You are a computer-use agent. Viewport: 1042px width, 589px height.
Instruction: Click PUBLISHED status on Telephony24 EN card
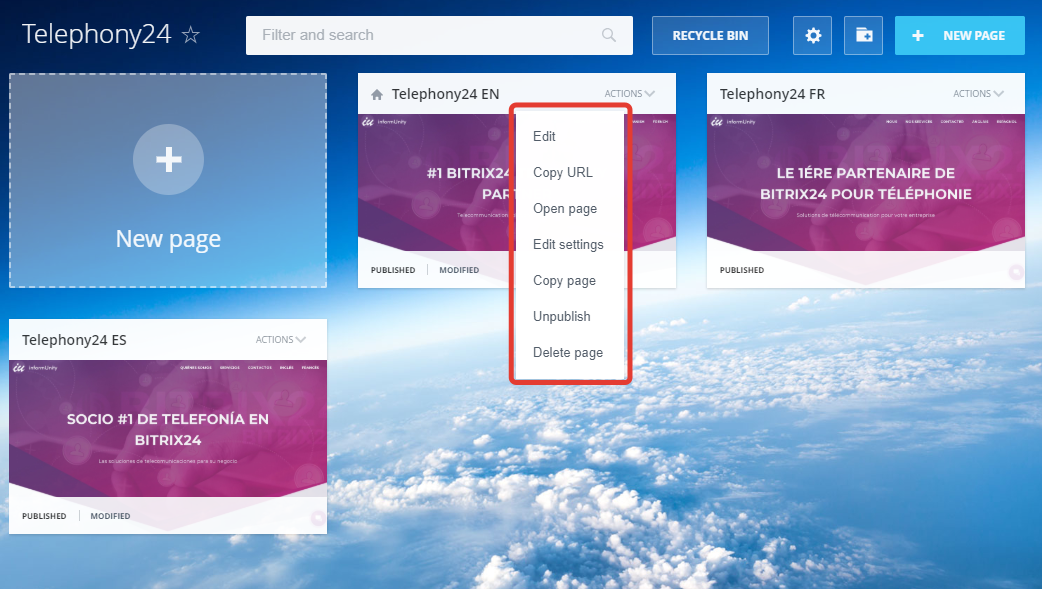click(x=393, y=270)
